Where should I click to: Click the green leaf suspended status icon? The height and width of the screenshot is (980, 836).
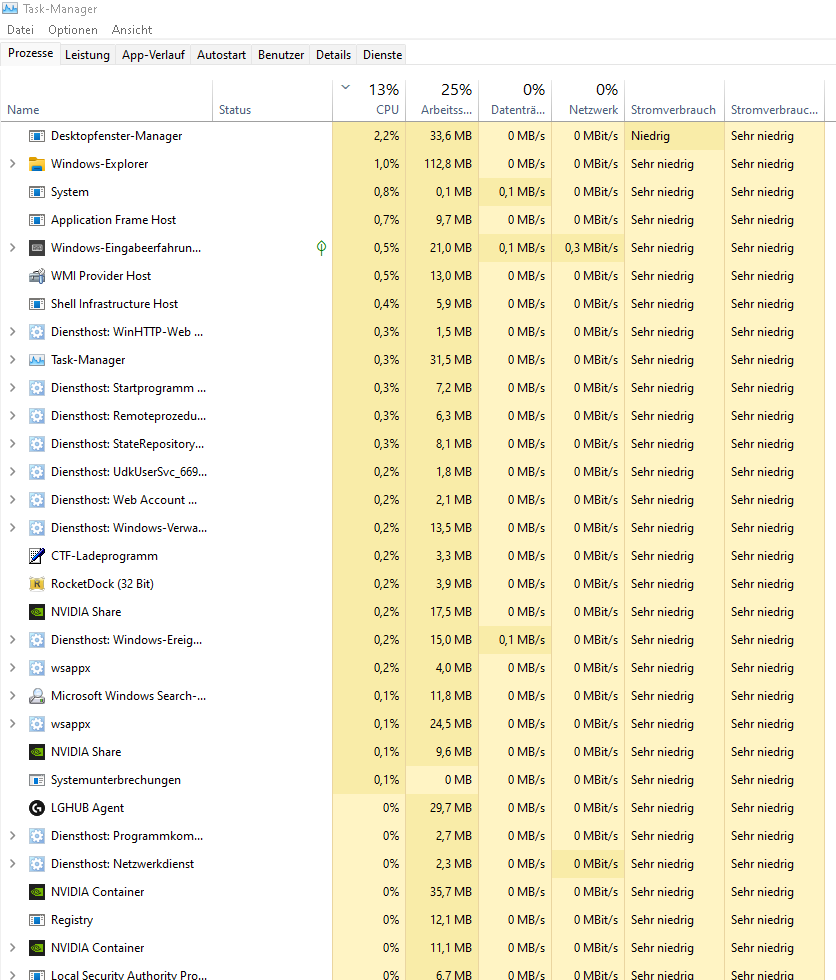click(321, 248)
